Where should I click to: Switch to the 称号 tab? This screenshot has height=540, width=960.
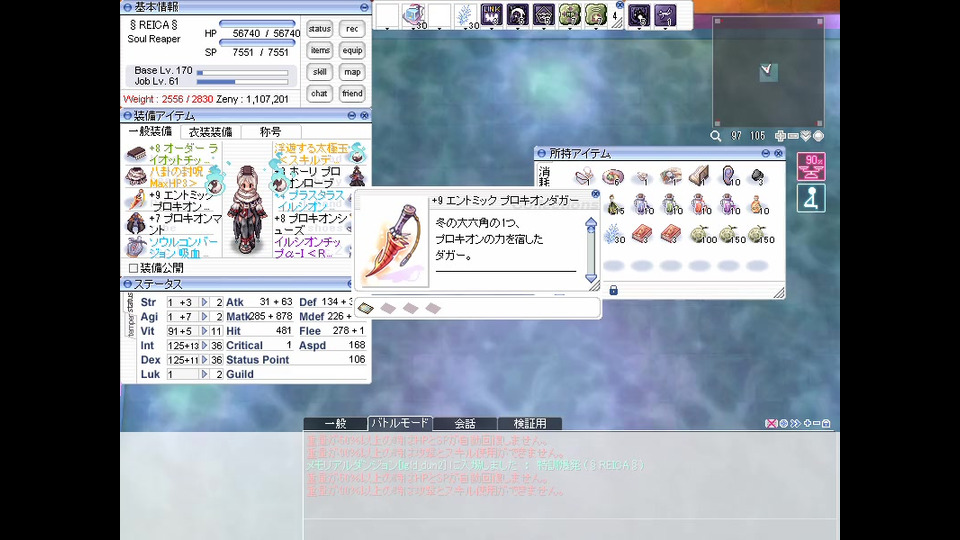[x=271, y=132]
